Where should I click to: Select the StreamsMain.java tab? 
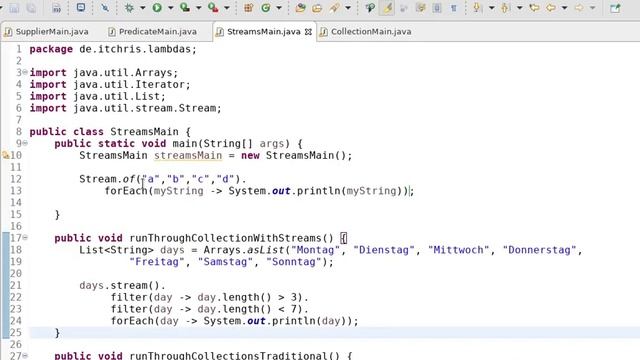coord(264,31)
